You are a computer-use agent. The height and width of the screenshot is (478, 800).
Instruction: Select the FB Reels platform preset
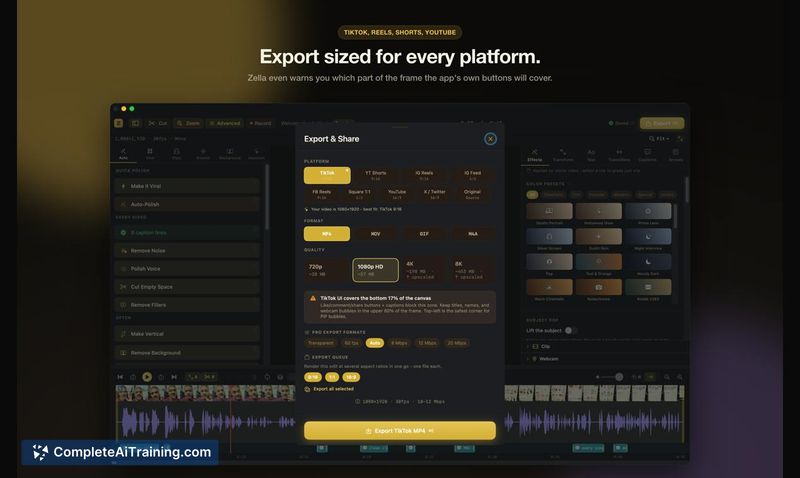point(321,194)
